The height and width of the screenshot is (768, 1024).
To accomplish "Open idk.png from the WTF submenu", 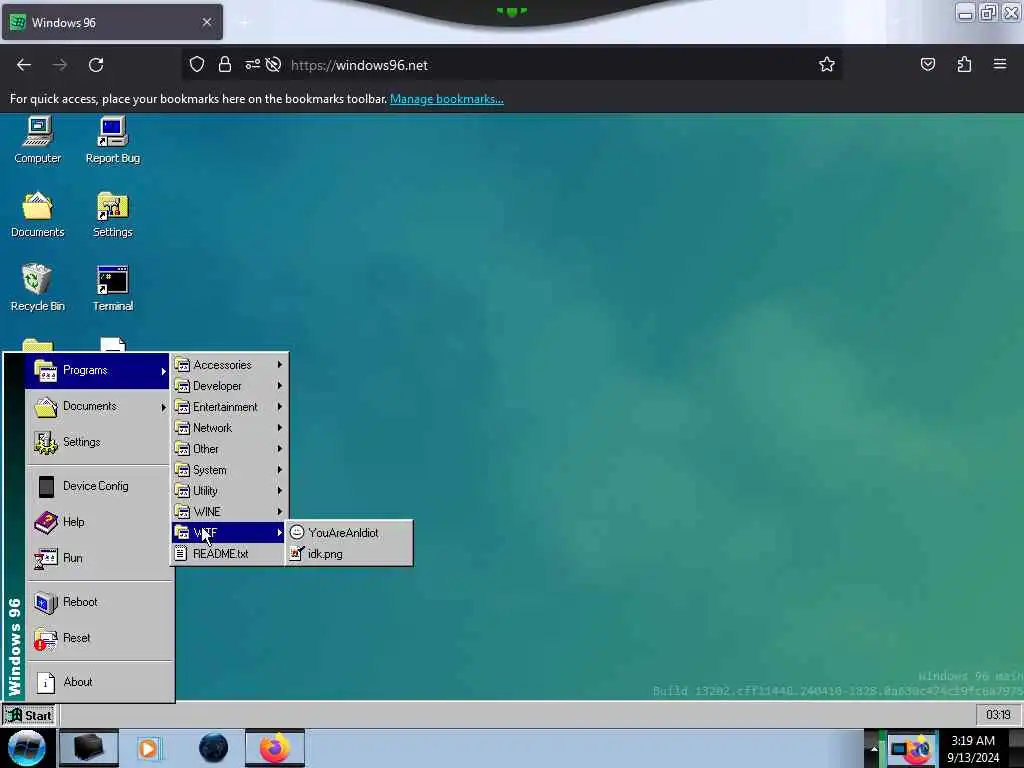I will 349,554.
